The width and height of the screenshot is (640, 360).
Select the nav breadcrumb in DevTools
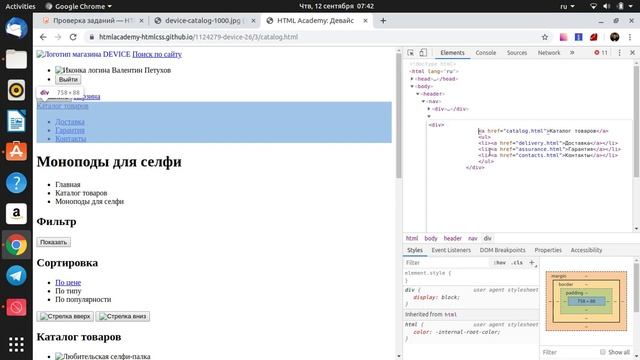(x=473, y=238)
